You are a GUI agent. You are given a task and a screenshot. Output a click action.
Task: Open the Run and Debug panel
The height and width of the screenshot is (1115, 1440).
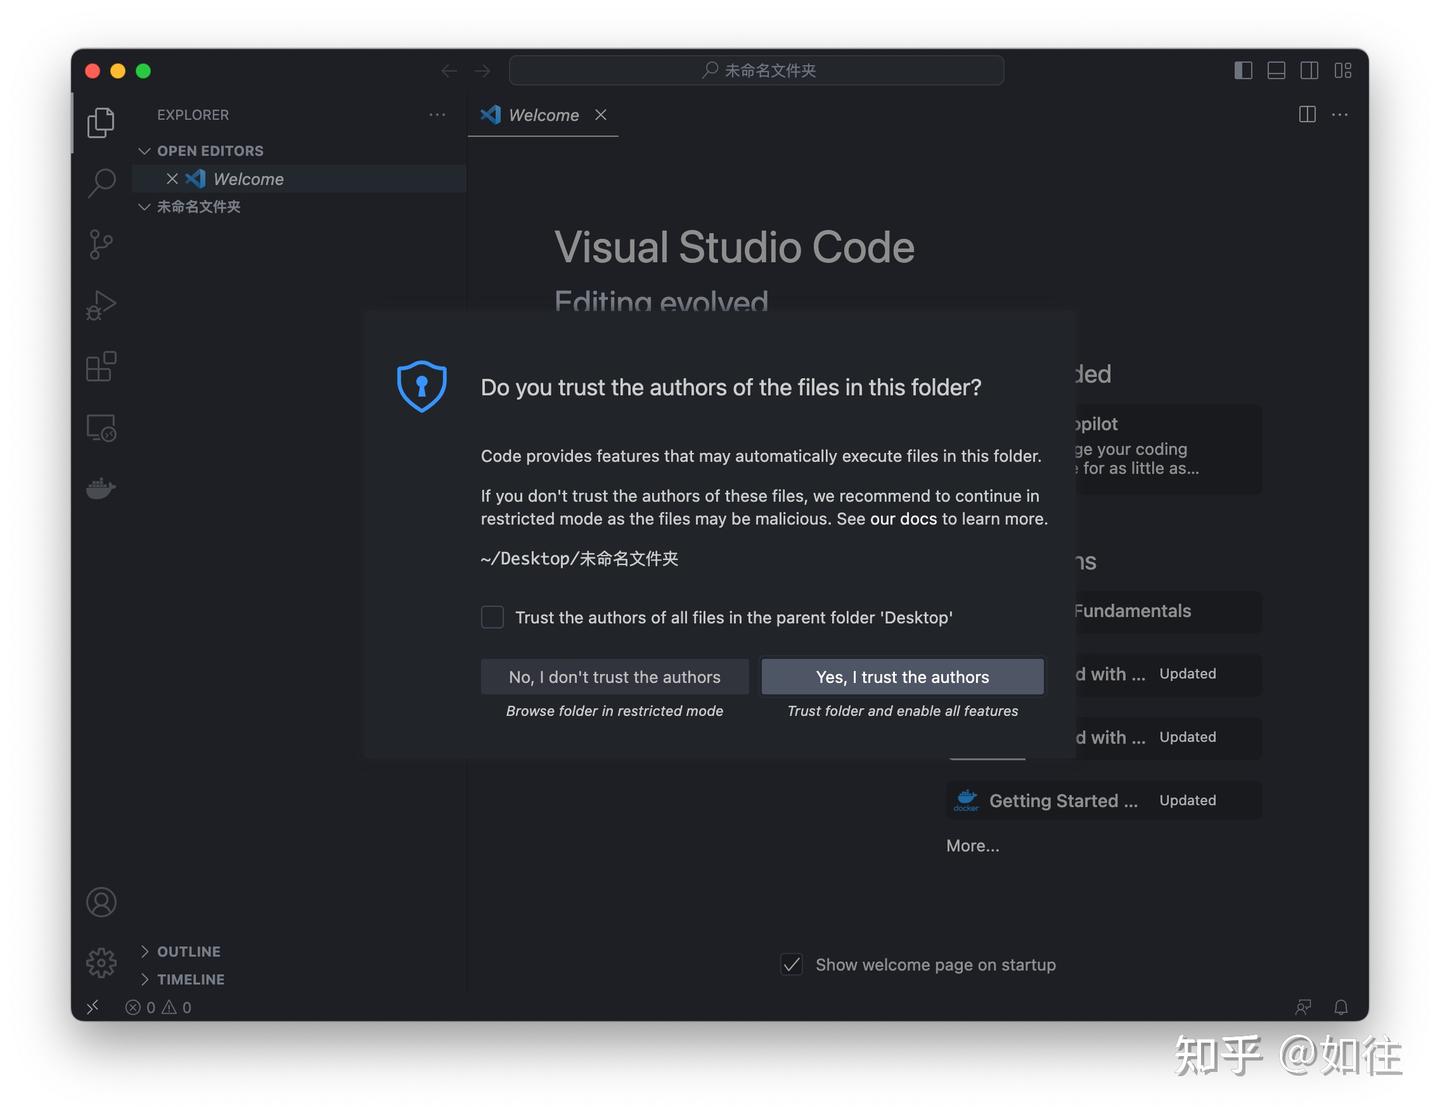pyautogui.click(x=100, y=305)
